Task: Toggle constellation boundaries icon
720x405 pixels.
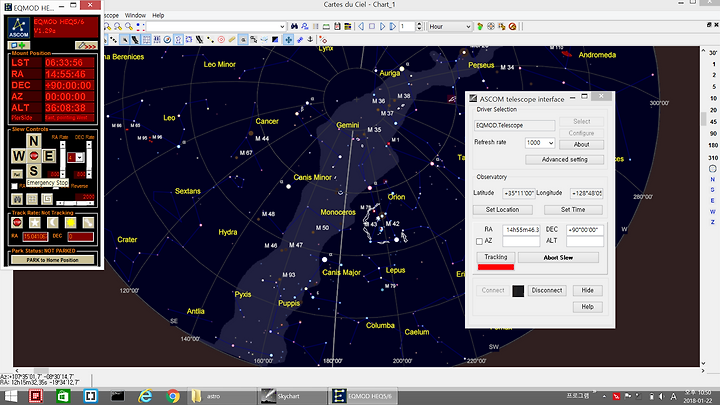Action: point(189,40)
